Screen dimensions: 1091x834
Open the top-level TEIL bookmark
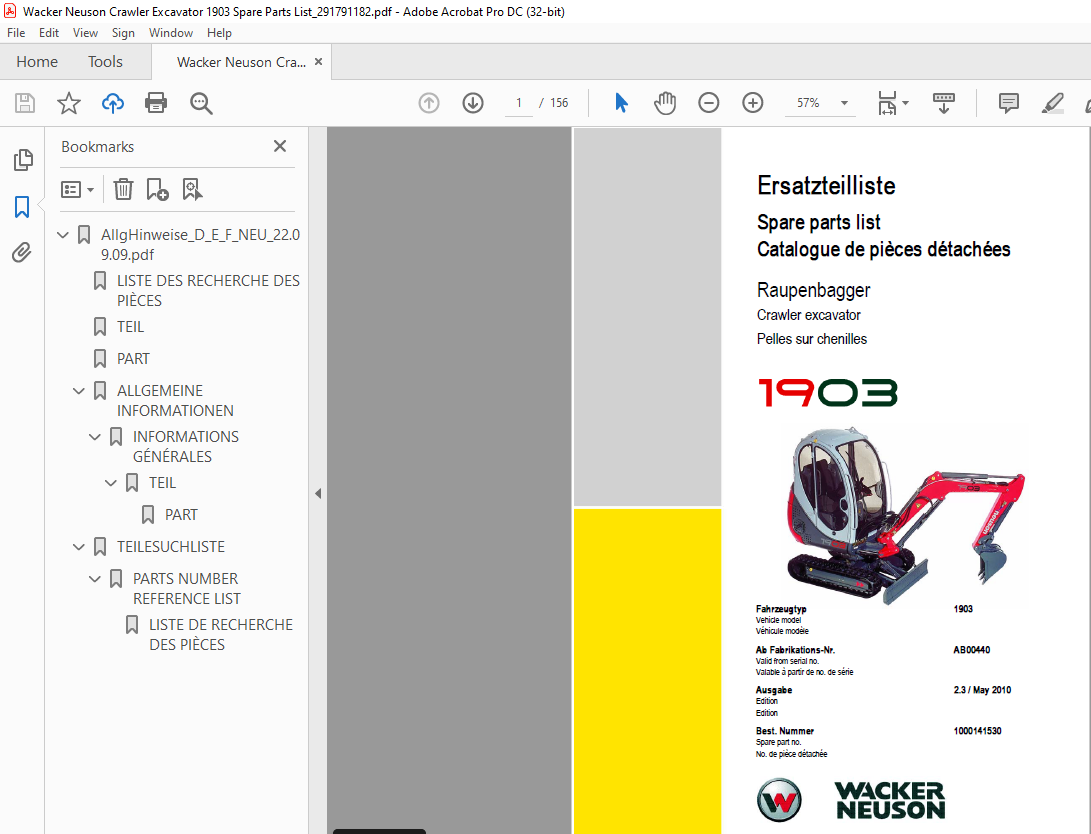coord(130,327)
